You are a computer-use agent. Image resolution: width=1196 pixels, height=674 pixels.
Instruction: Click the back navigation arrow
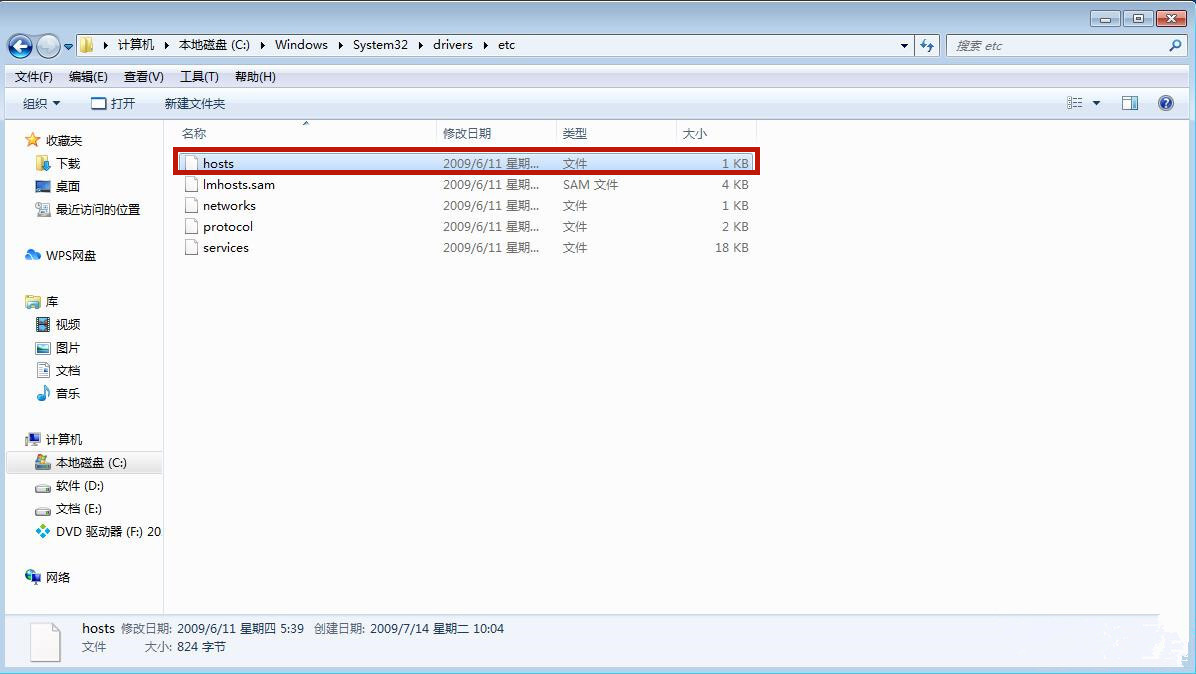(x=20, y=45)
